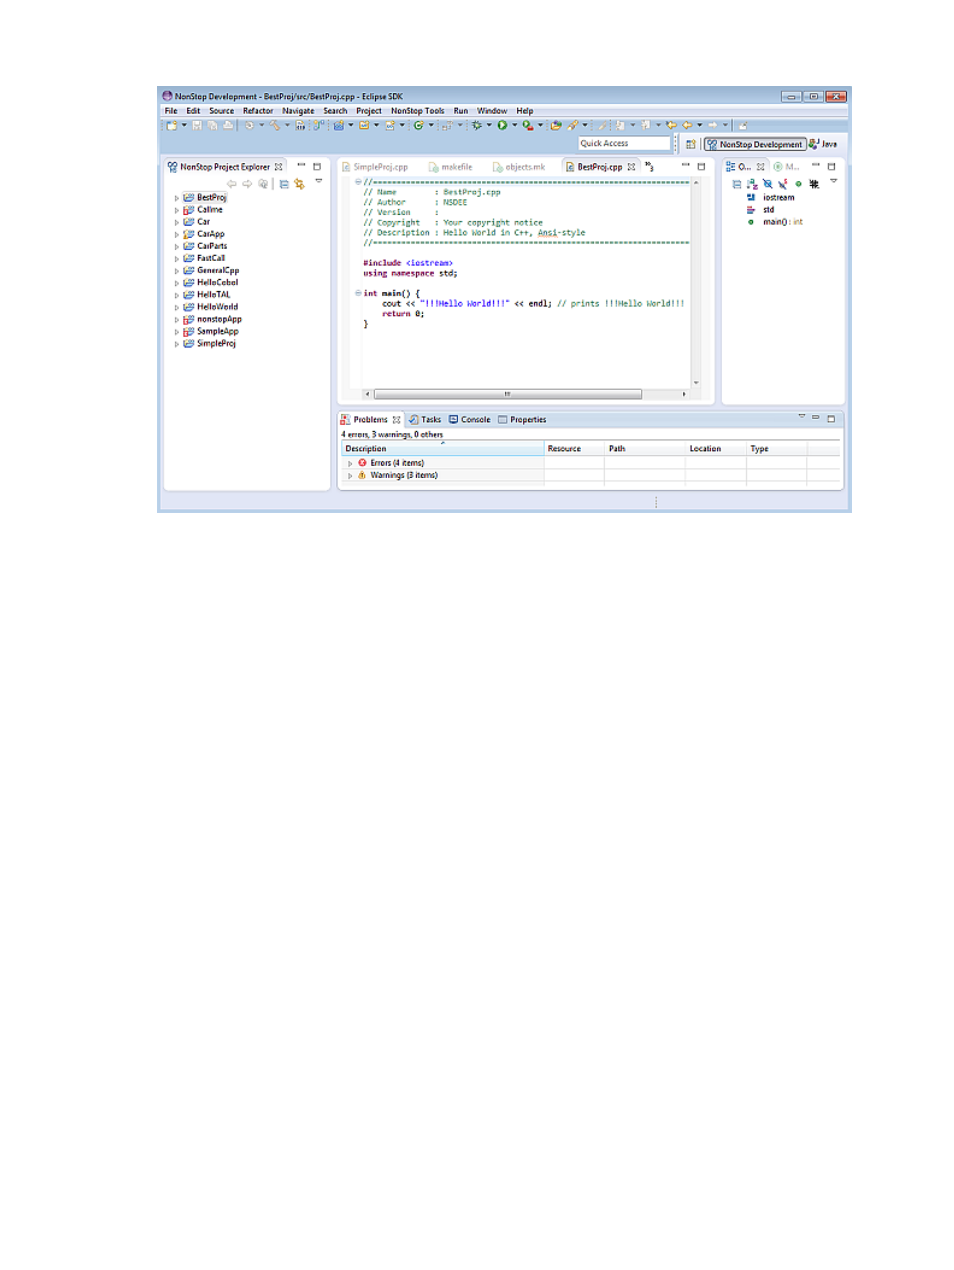Screen dimensions: 954x1270
Task: Toggle Hide Fields in Outline toolbar
Action: 767,184
